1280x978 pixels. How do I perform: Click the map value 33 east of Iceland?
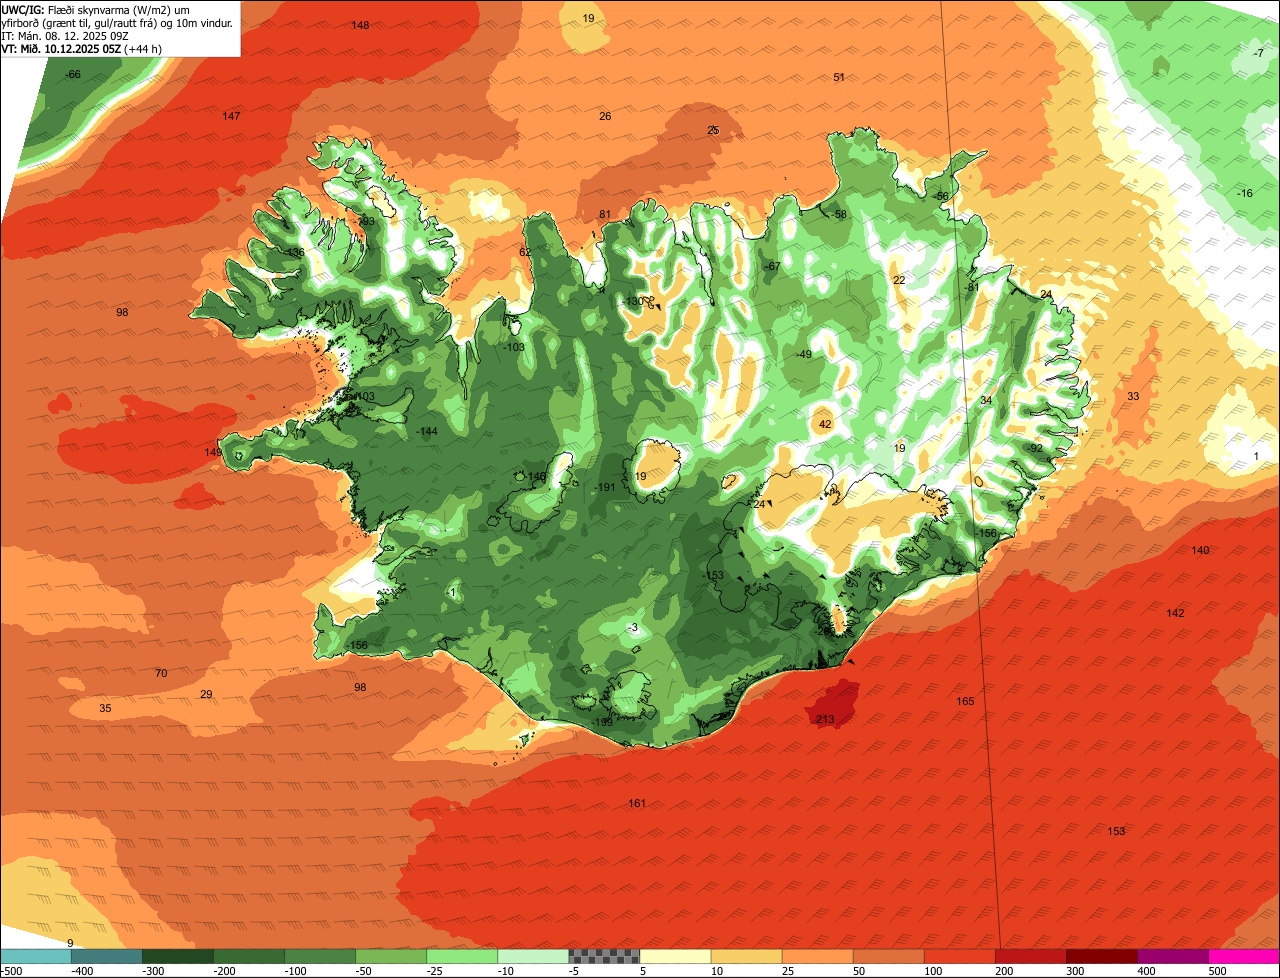[1133, 396]
